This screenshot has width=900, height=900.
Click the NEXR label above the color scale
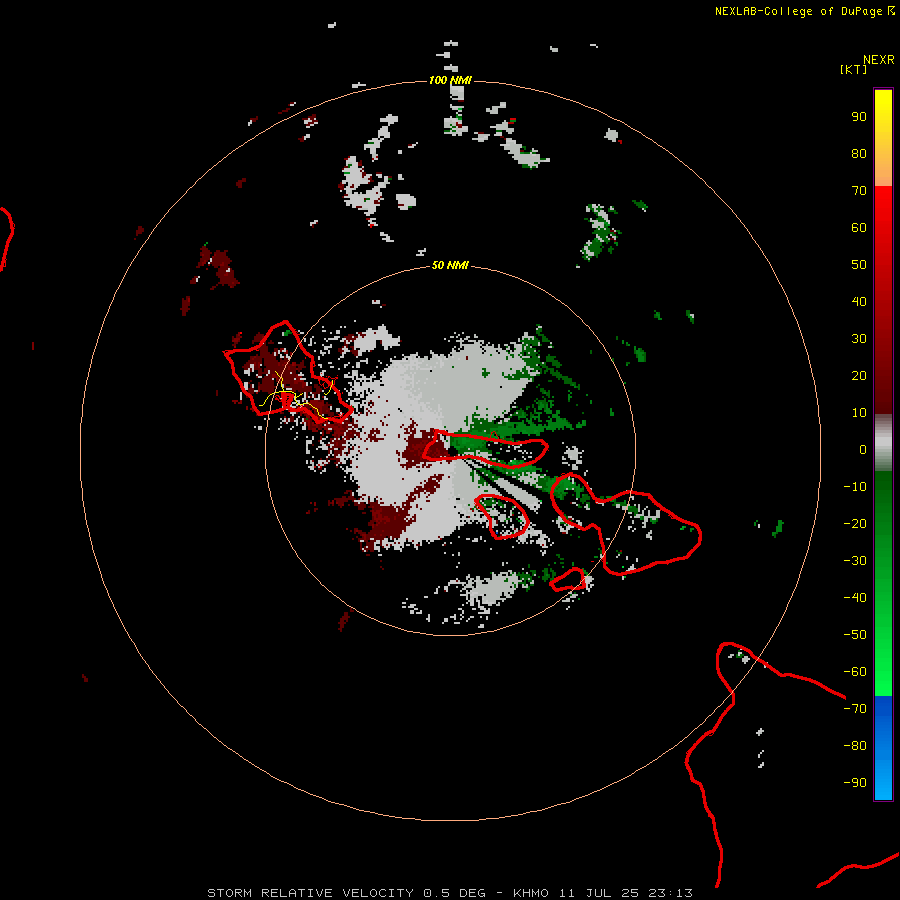coord(879,60)
